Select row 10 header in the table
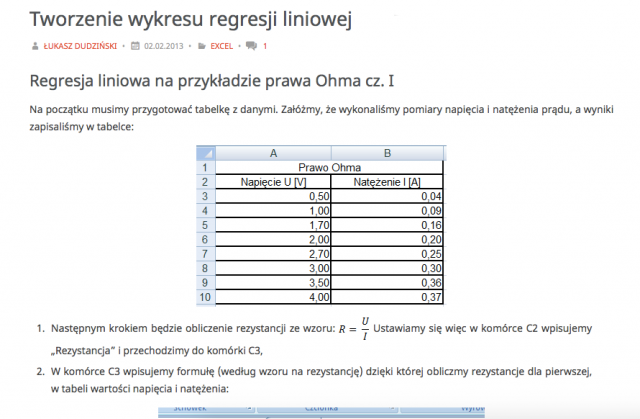This screenshot has width=640, height=419. click(x=206, y=297)
